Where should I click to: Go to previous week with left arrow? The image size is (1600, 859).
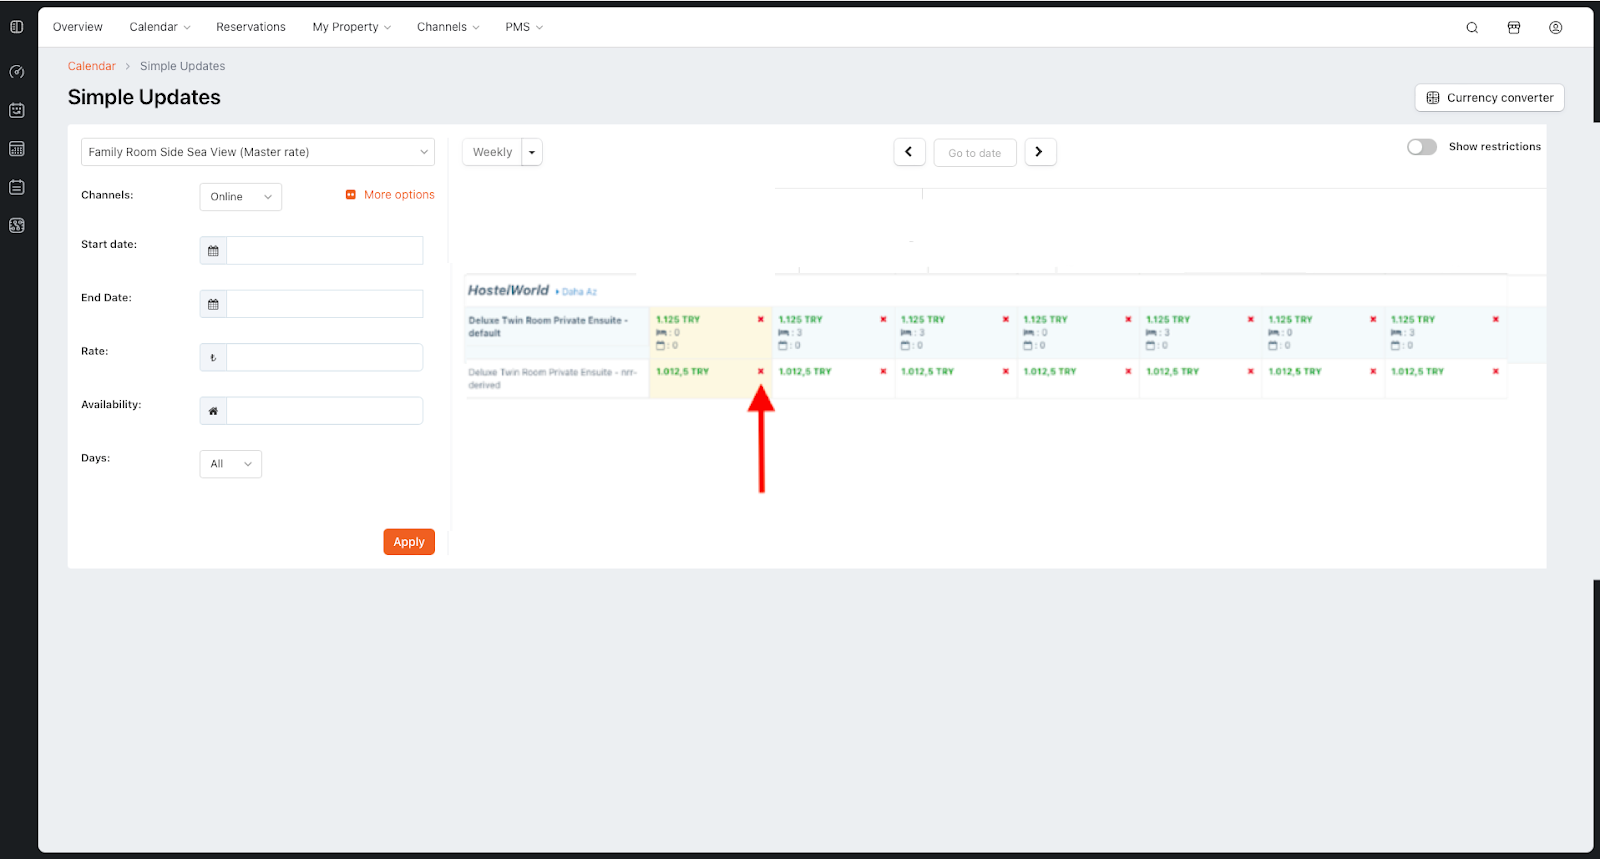tap(909, 152)
